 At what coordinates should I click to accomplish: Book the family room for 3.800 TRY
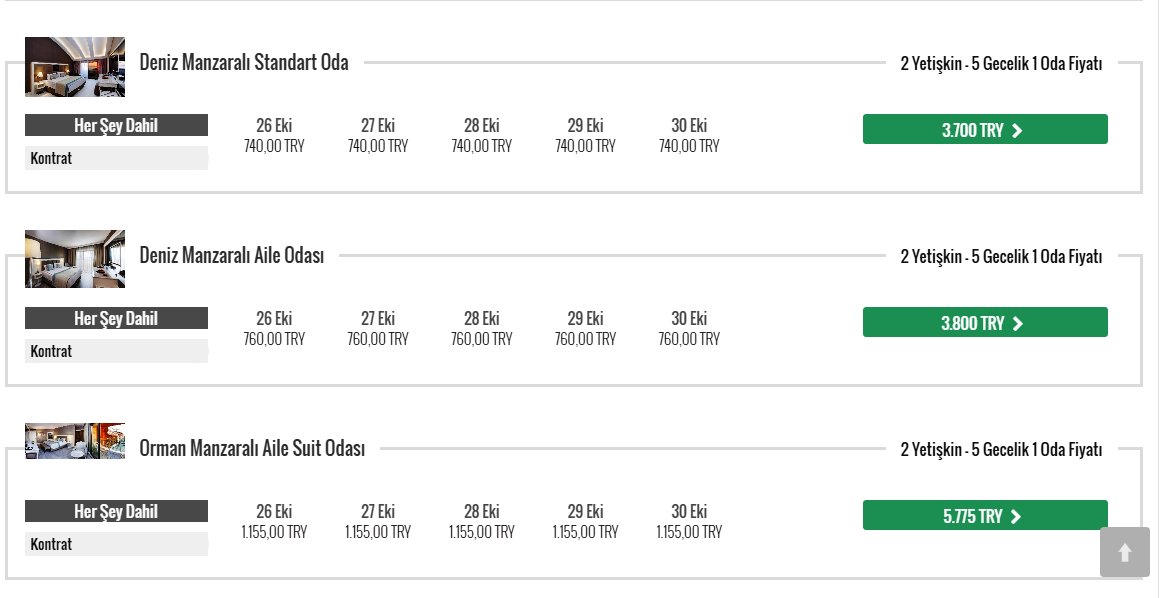984,322
